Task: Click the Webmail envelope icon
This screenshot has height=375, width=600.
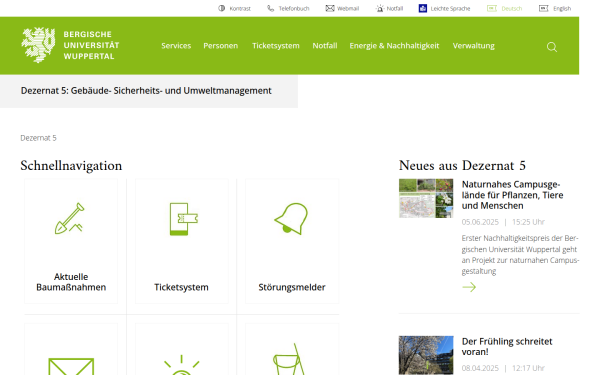Action: click(330, 8)
